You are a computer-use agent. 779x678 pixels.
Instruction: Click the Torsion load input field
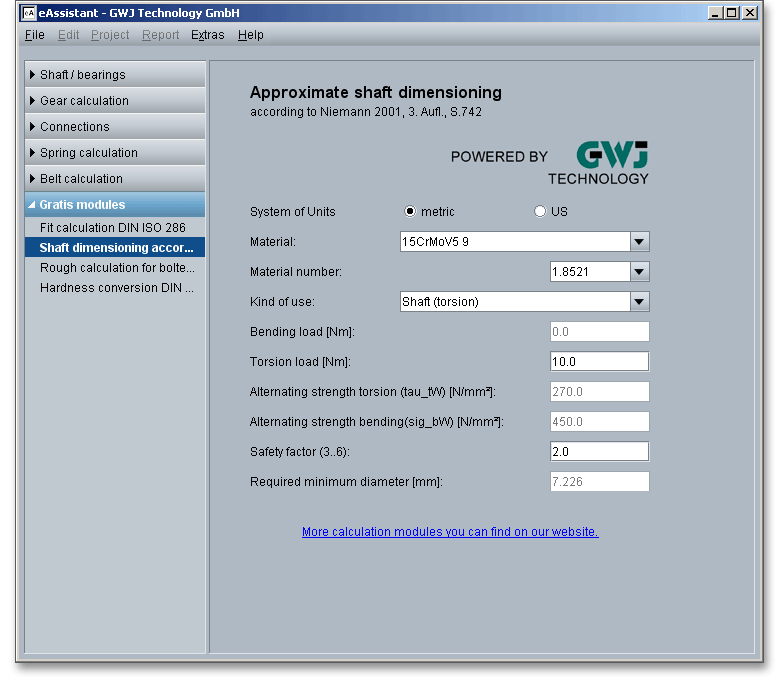[x=599, y=362]
